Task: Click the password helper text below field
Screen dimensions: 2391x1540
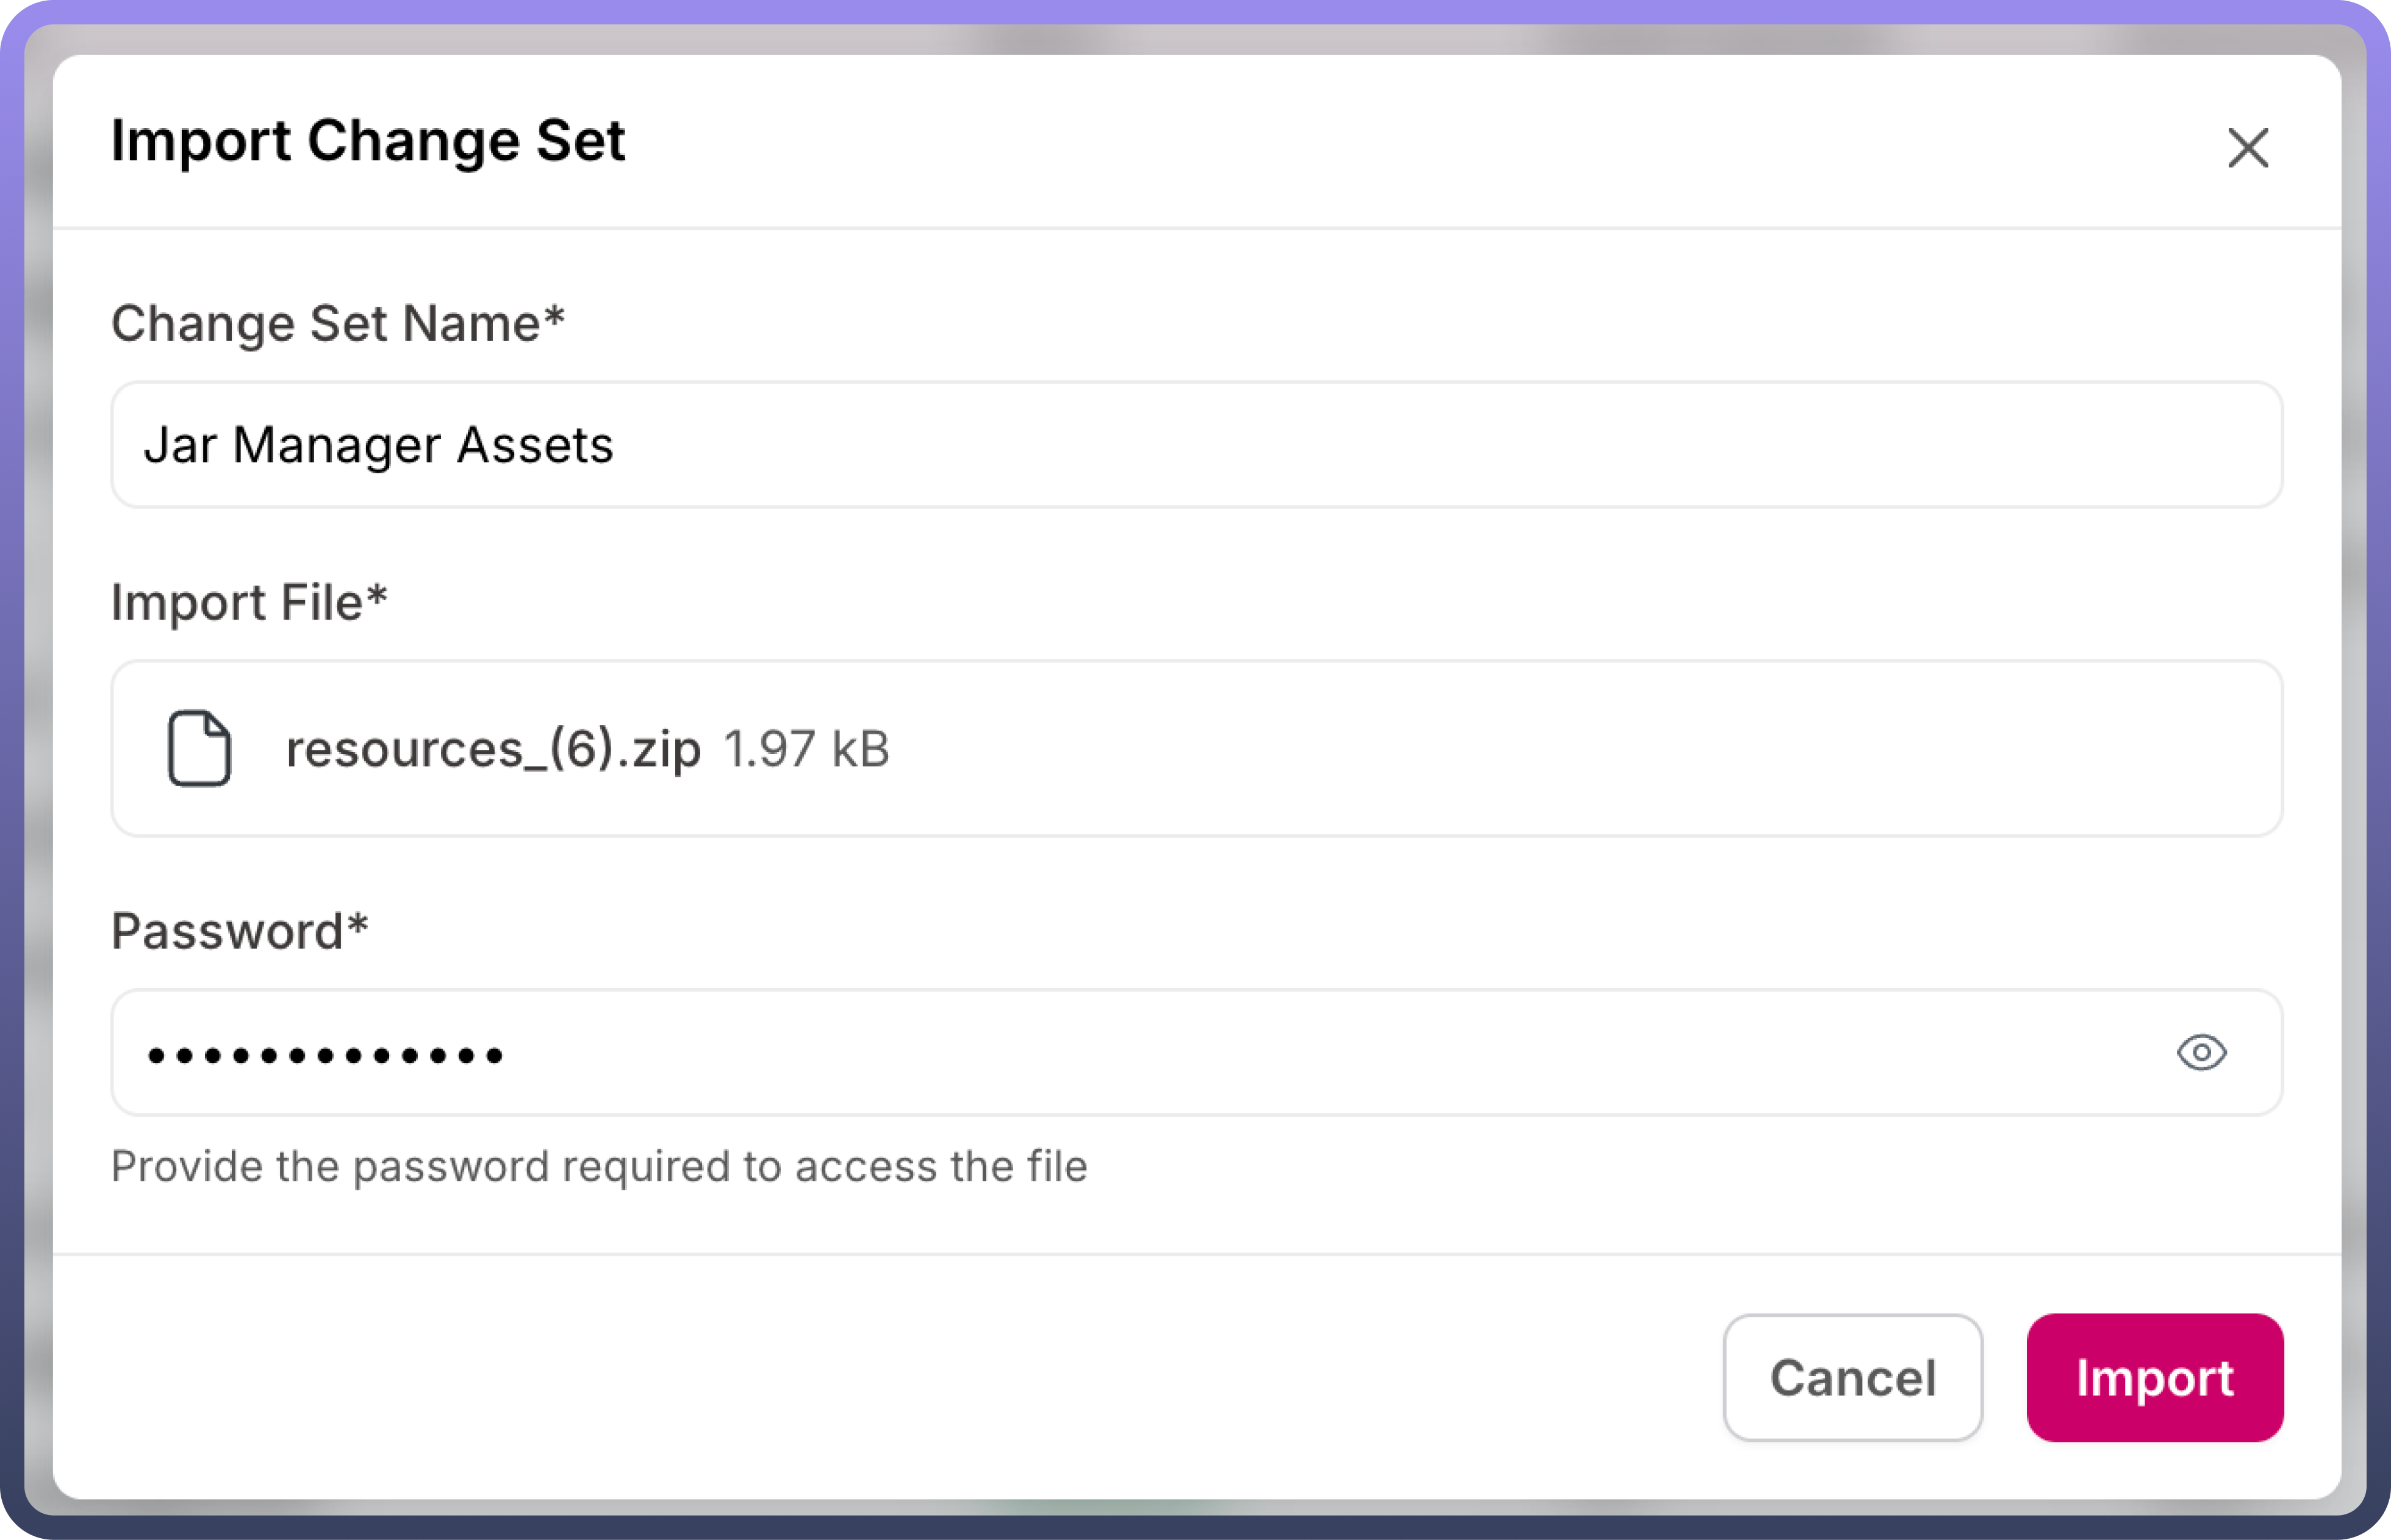Action: (599, 1166)
